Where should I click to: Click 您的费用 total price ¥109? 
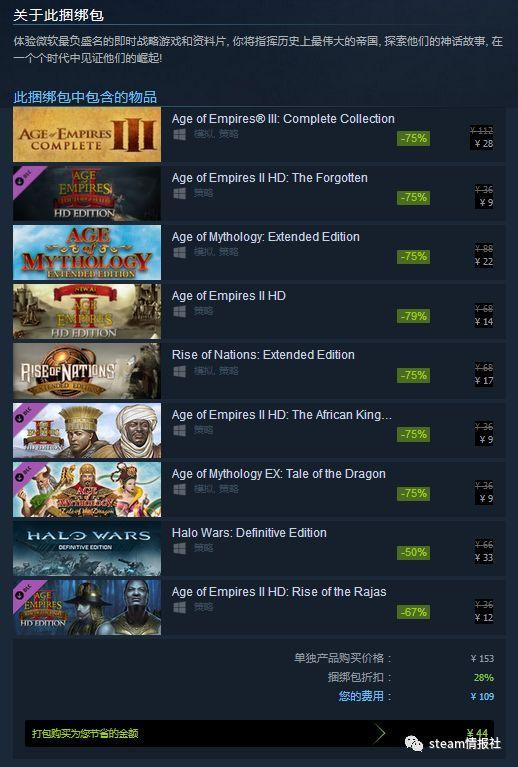482,696
